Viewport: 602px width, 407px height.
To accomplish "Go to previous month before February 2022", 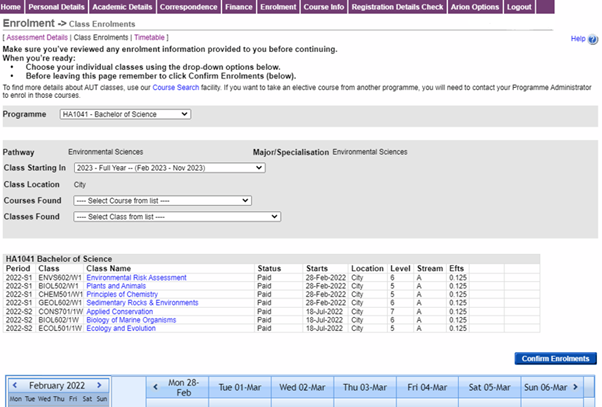I will click(13, 386).
